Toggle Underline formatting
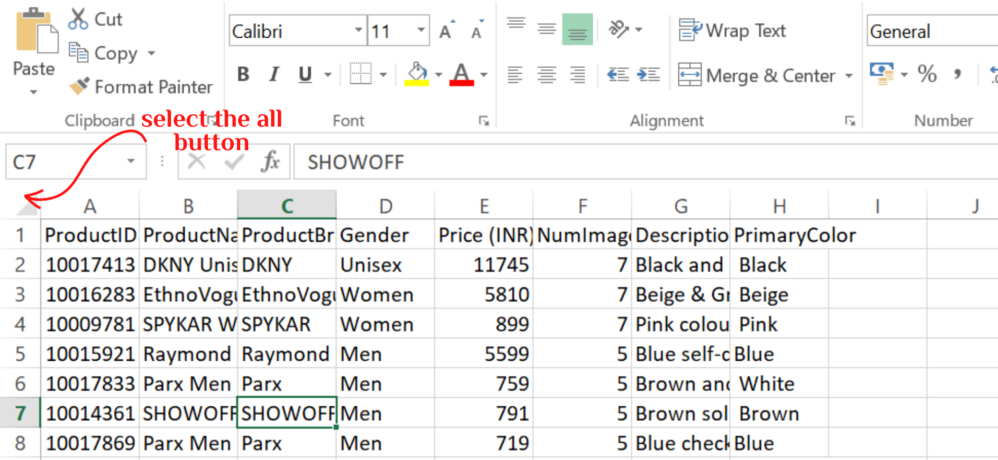 click(x=305, y=75)
